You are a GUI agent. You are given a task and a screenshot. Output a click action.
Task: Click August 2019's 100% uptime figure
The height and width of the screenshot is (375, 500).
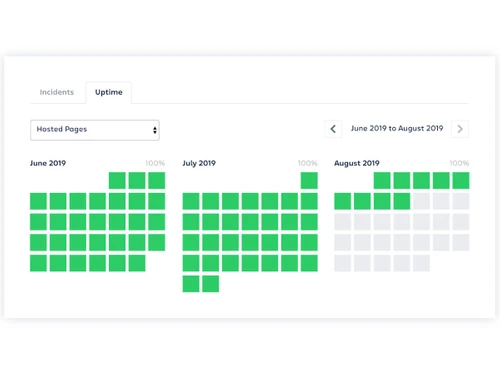(459, 163)
